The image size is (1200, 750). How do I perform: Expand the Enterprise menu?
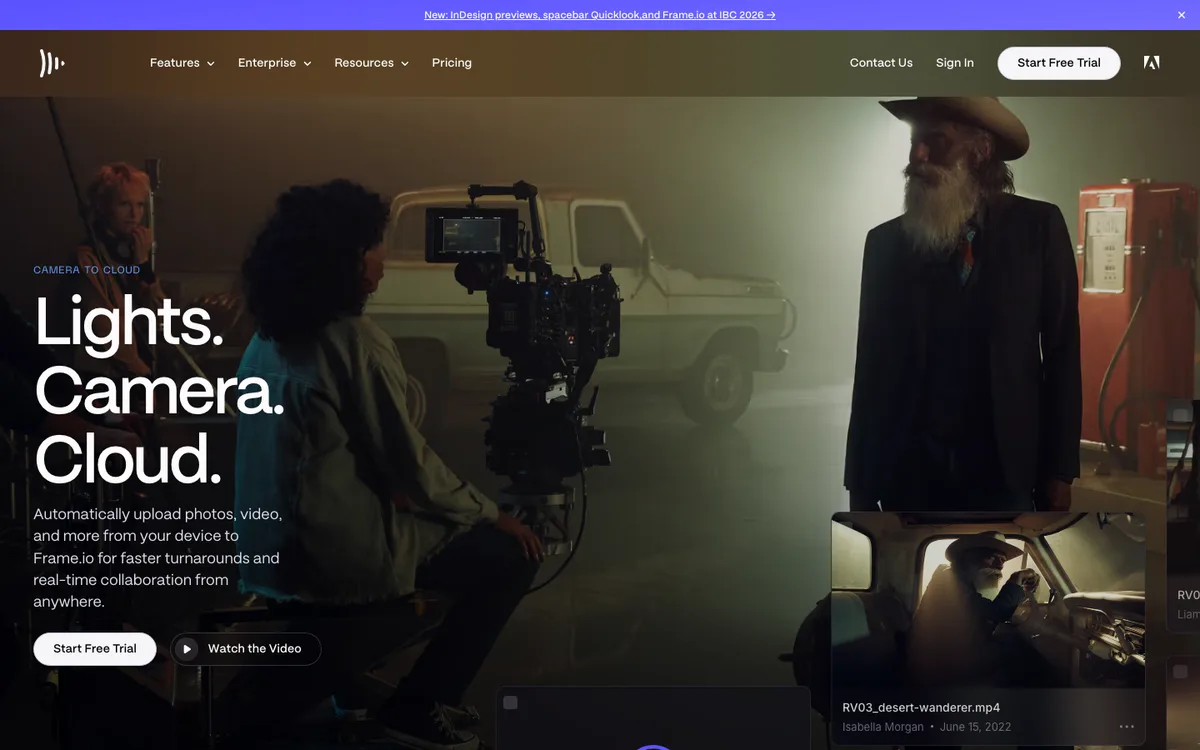275,63
